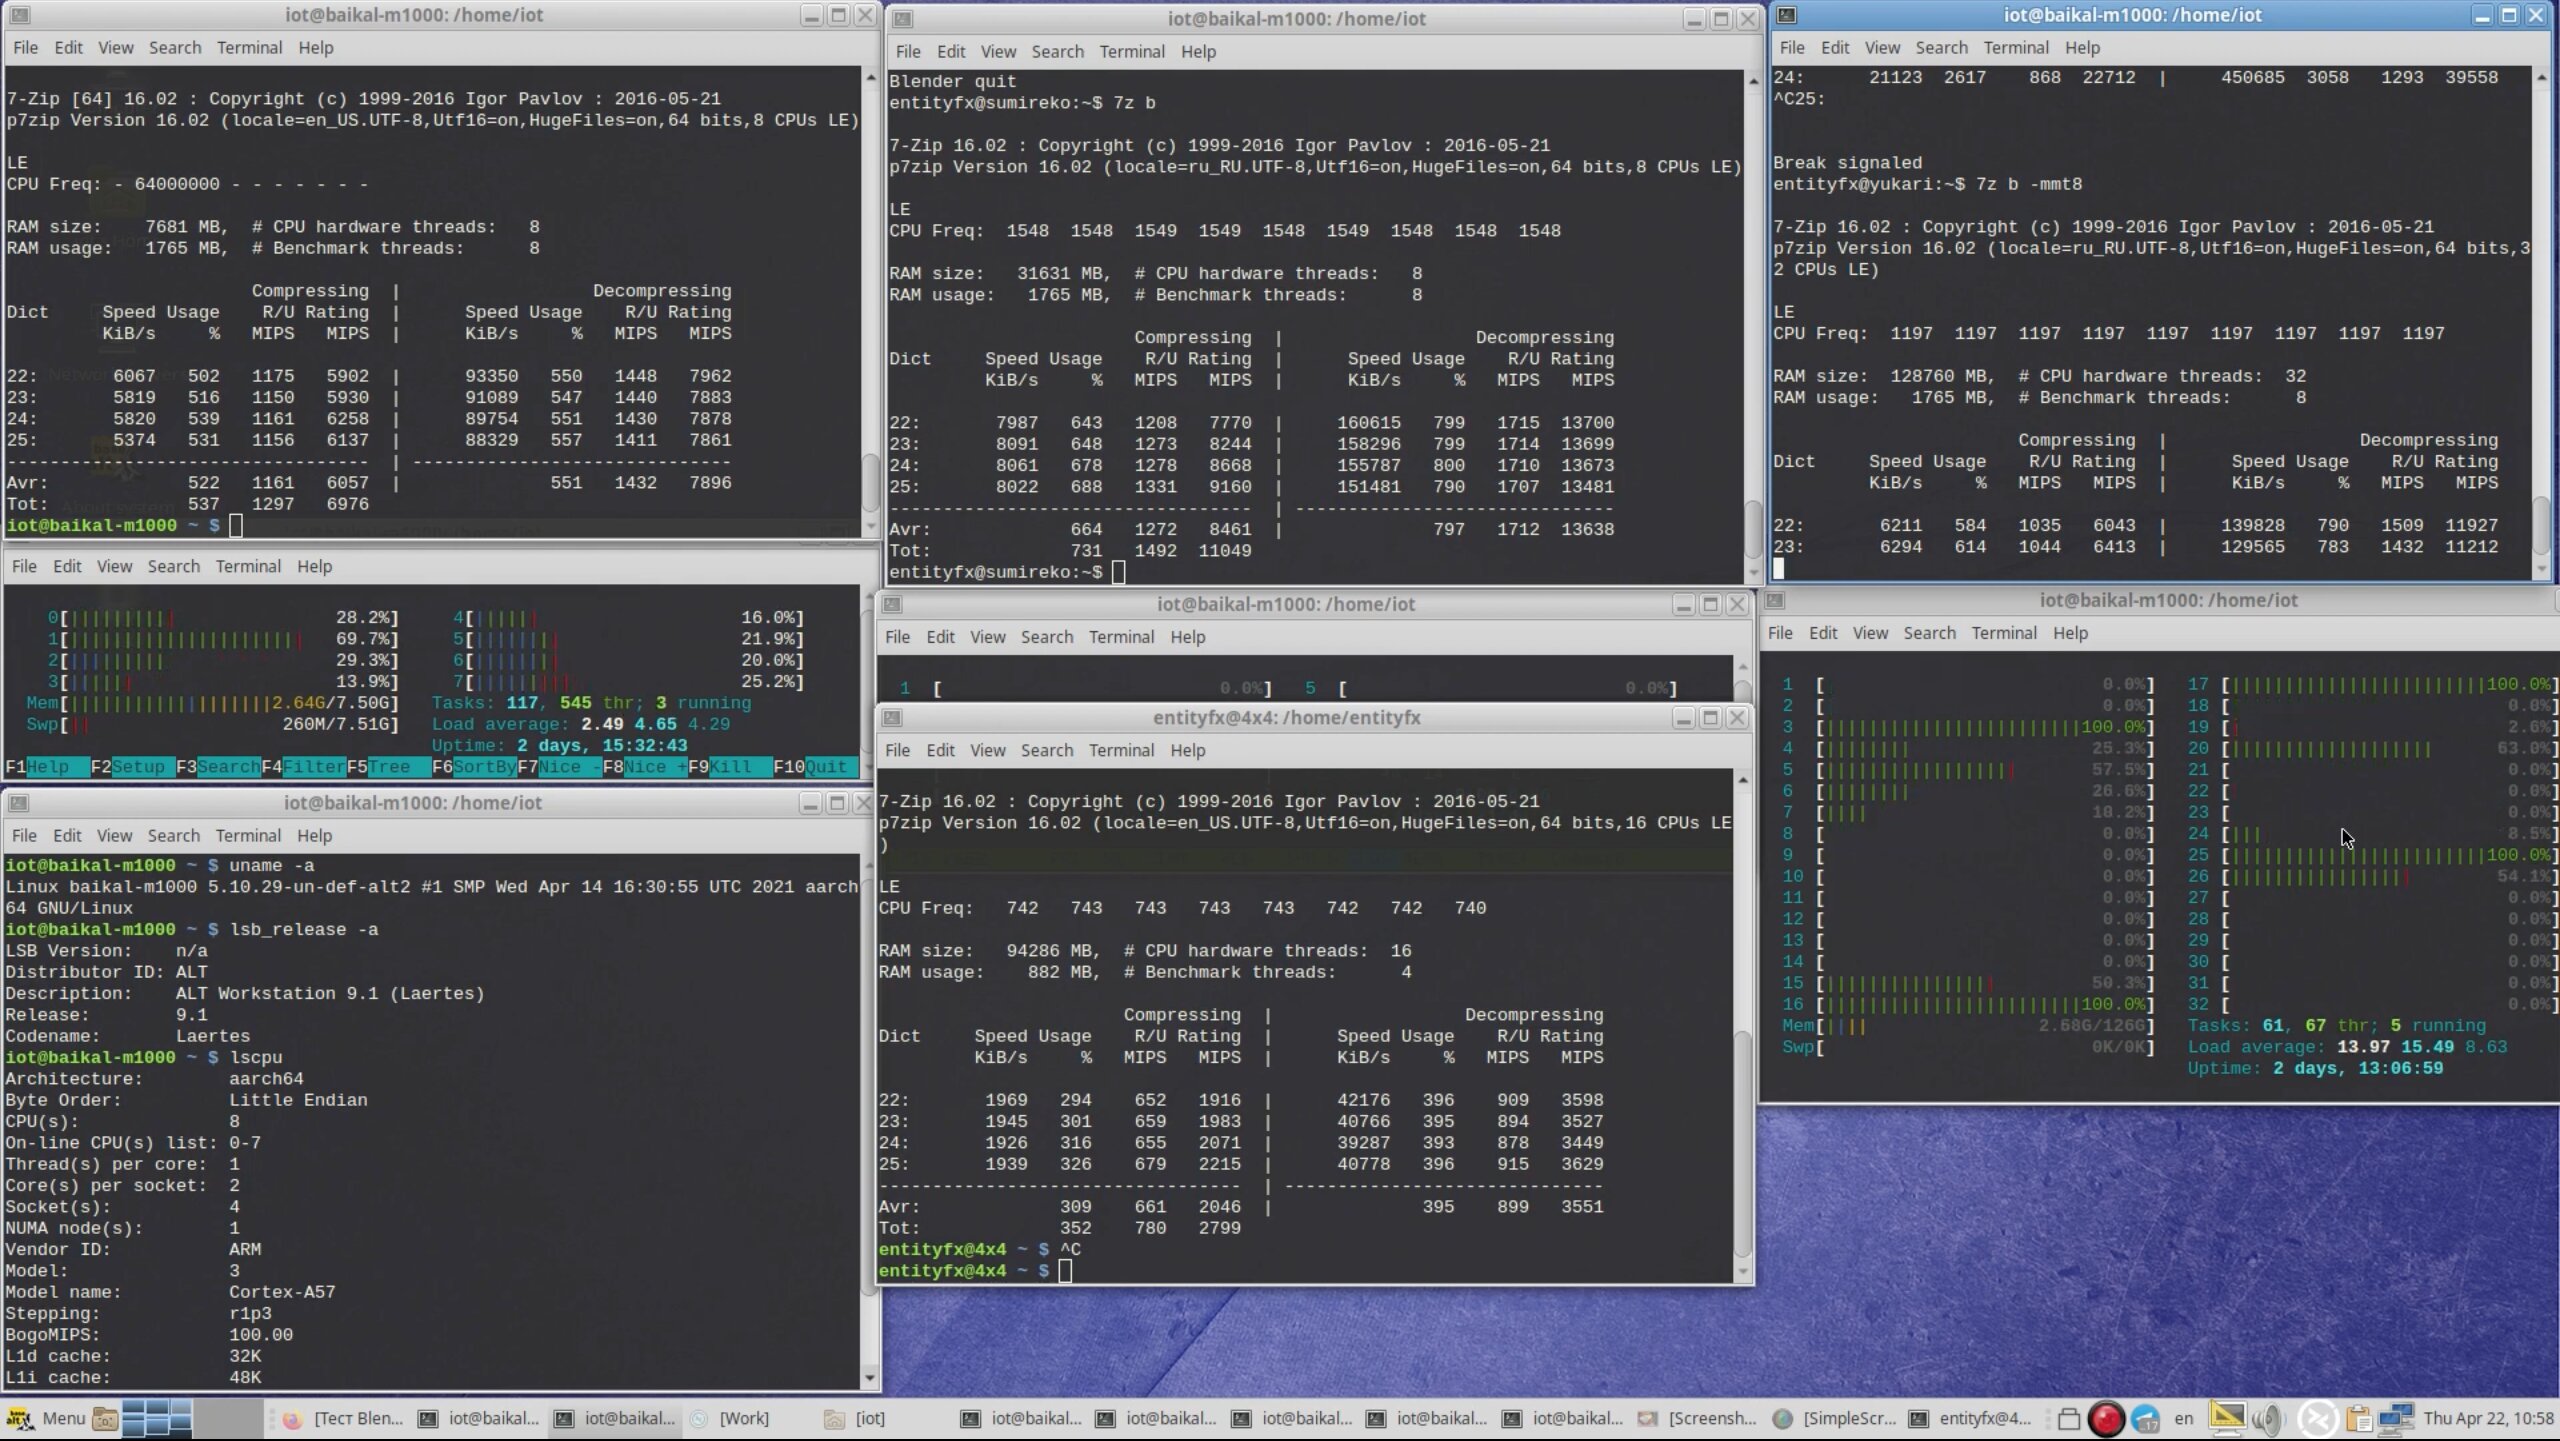Image resolution: width=2560 pixels, height=1441 pixels.
Task: Open View menu in sumireko terminal window
Action: (997, 52)
